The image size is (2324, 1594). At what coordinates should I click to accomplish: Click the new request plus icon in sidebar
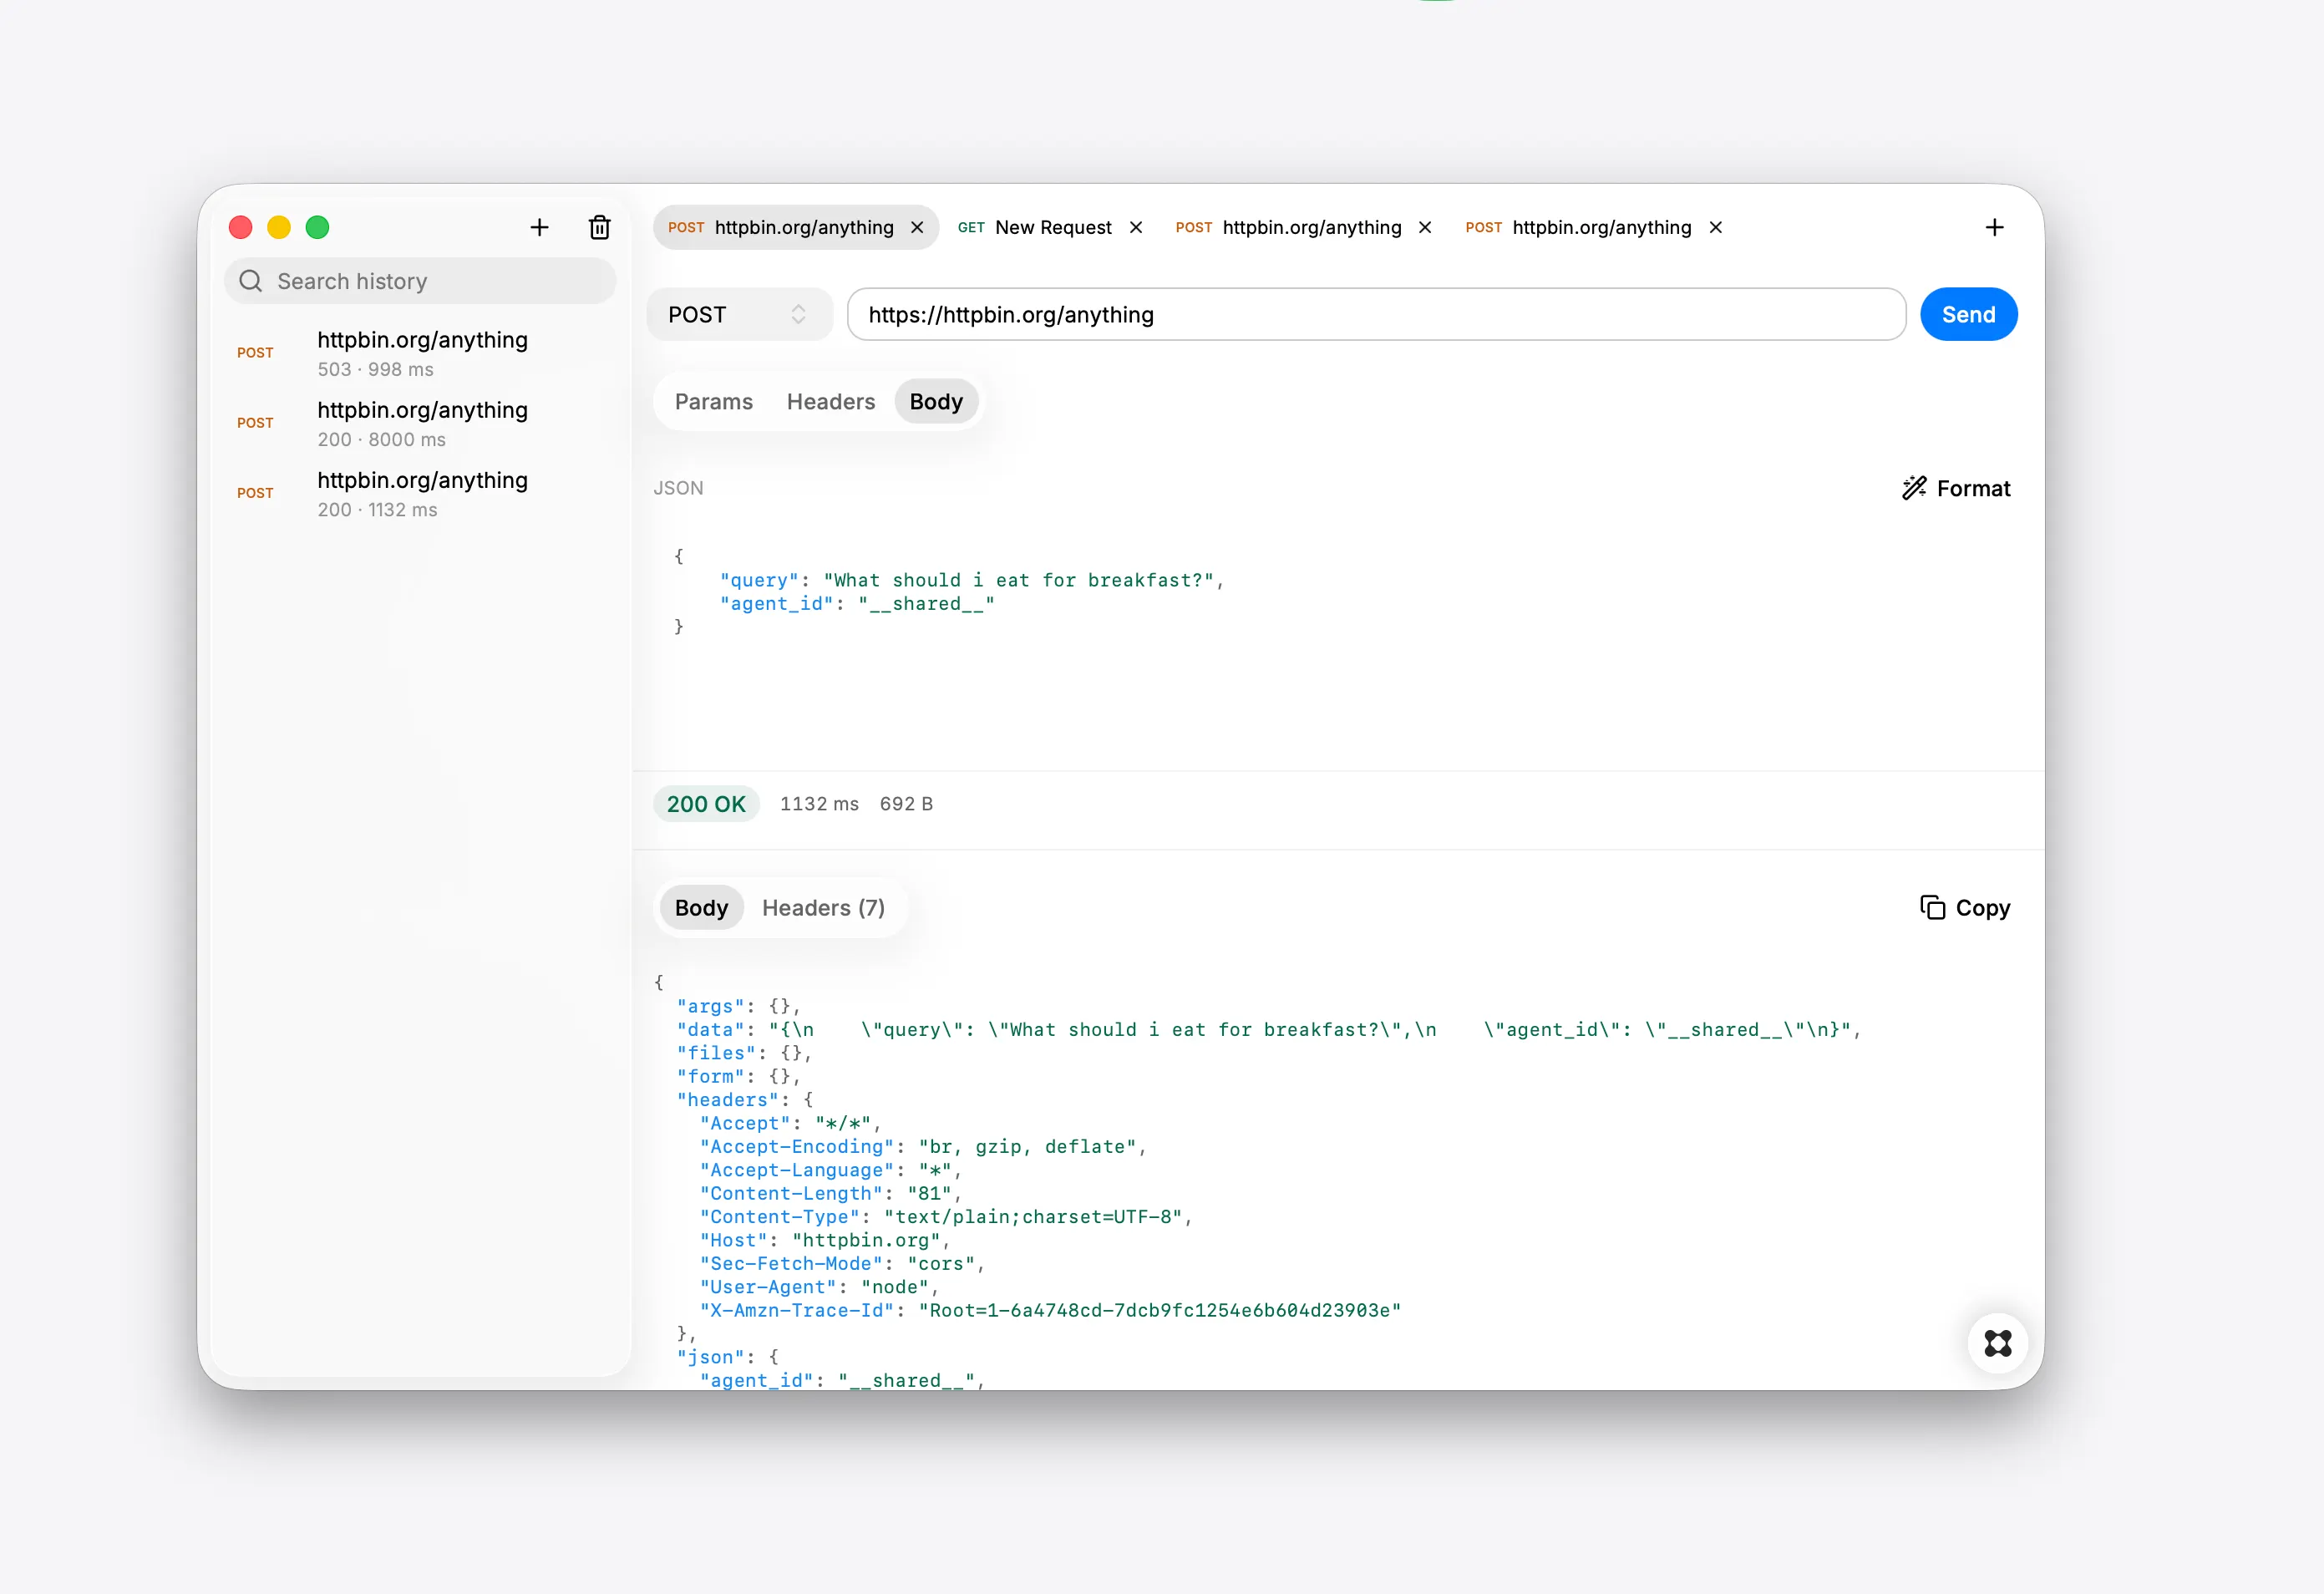coord(539,227)
